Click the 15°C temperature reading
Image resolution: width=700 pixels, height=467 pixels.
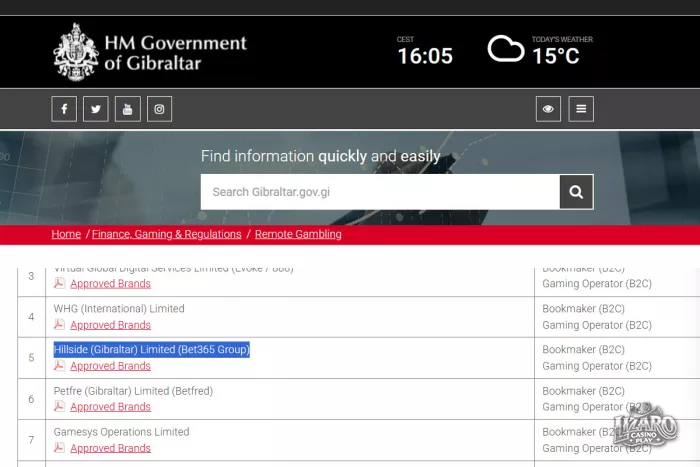click(556, 56)
